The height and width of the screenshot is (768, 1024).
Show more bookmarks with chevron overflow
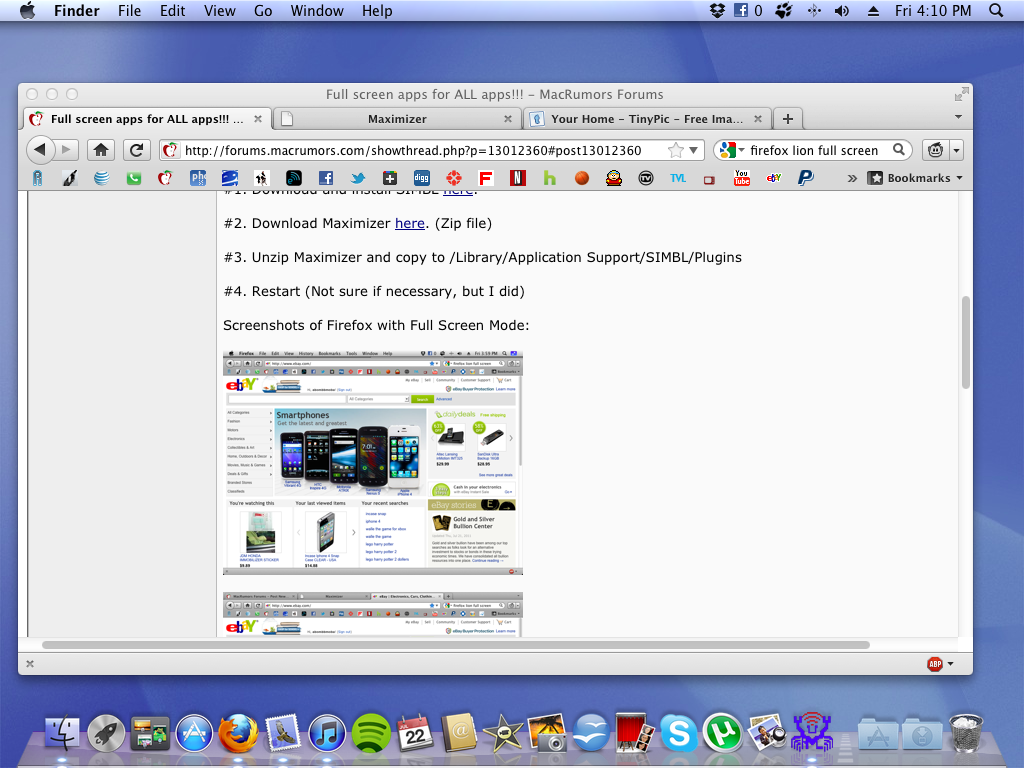pyautogui.click(x=852, y=178)
